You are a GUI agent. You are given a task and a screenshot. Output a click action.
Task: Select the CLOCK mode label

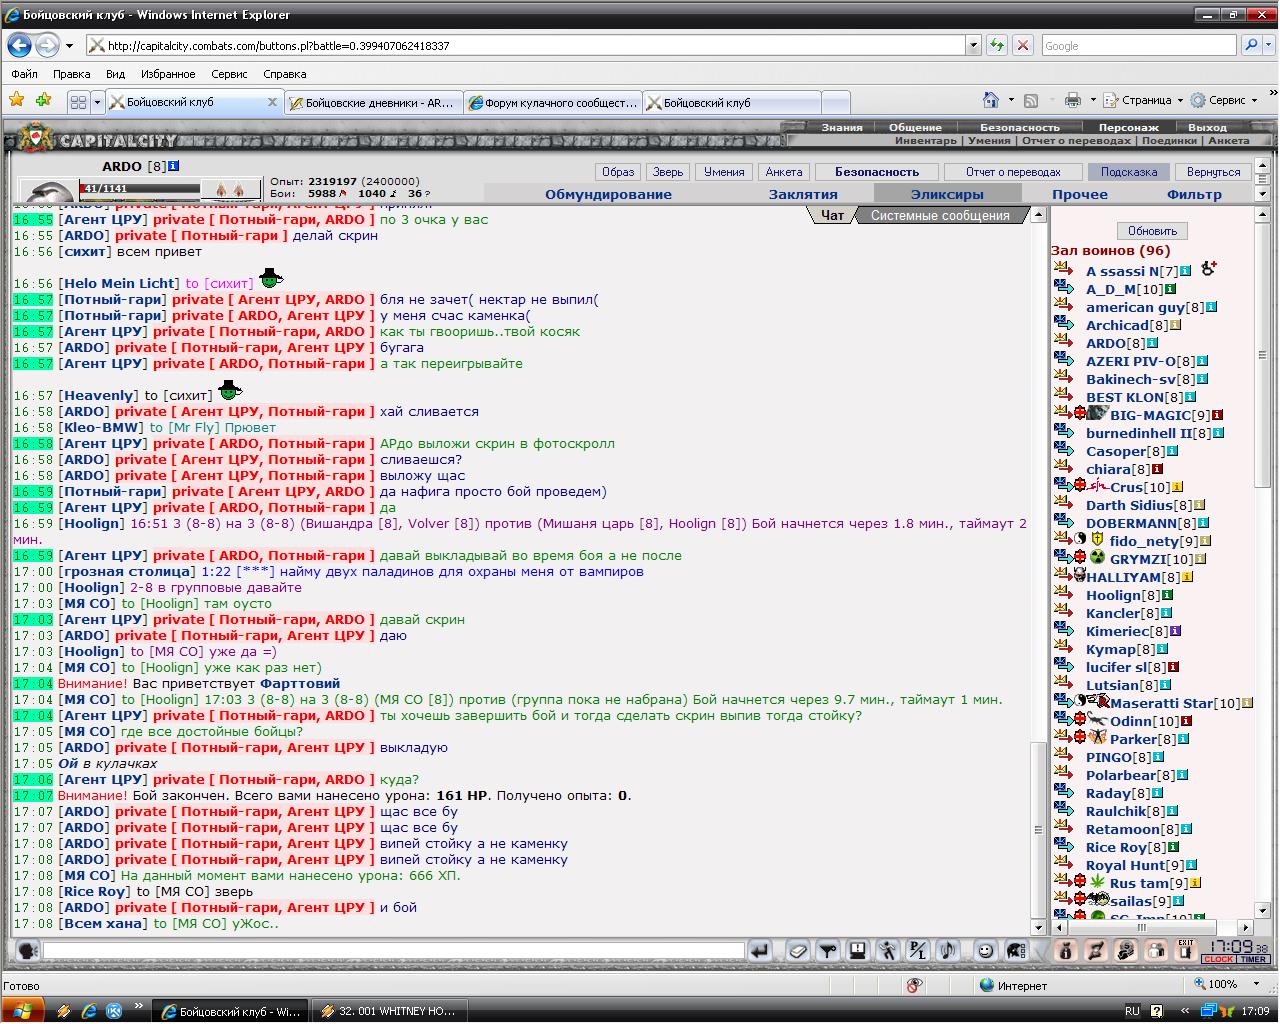(1218, 959)
